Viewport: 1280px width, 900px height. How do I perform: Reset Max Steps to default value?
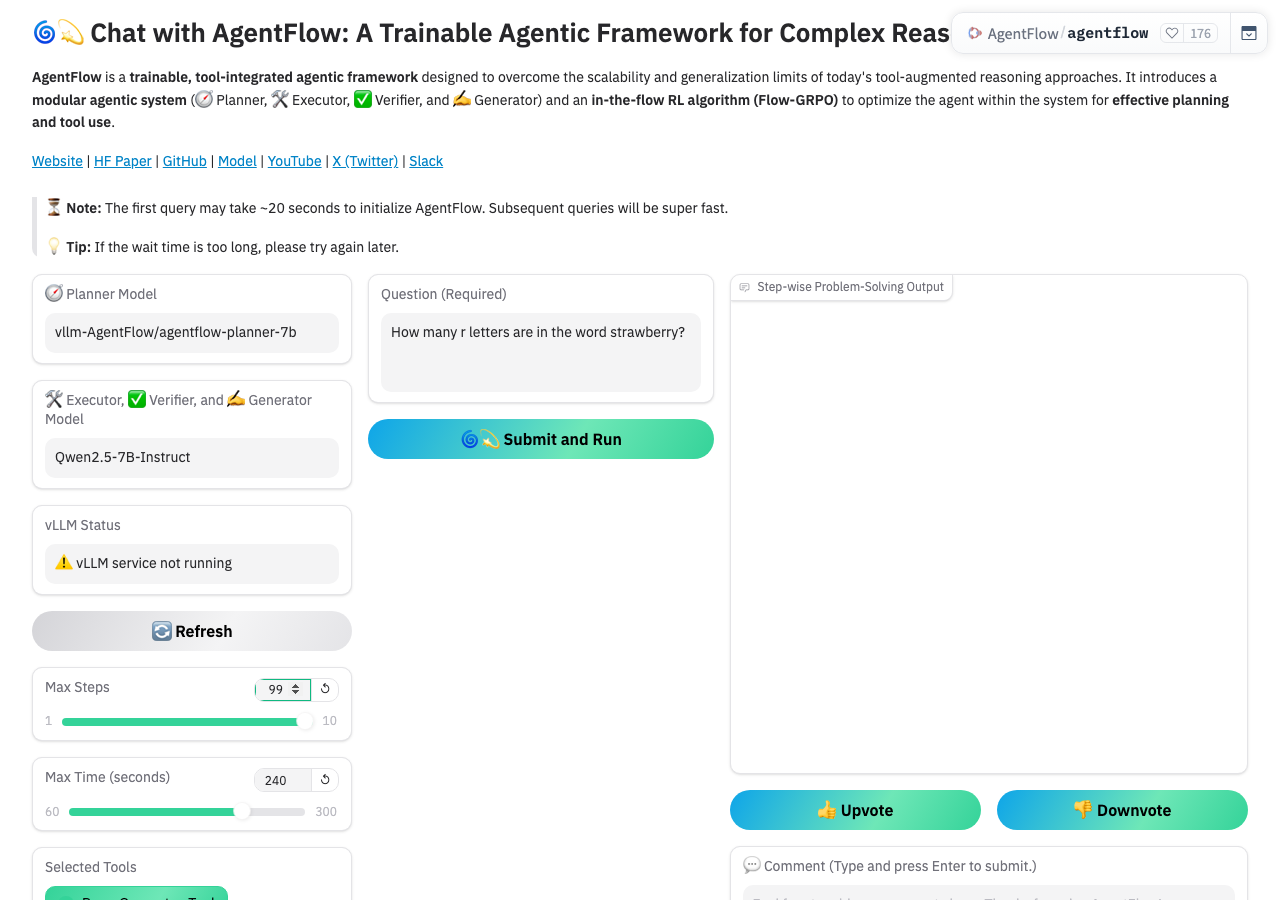pos(325,689)
